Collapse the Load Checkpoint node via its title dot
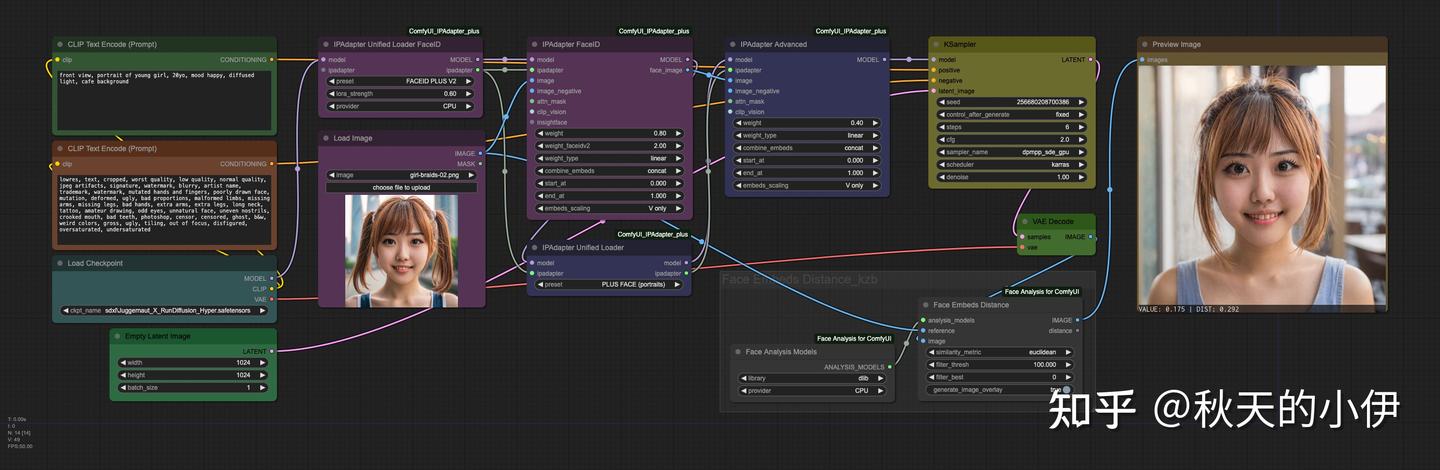The width and height of the screenshot is (1440, 470). [60, 263]
